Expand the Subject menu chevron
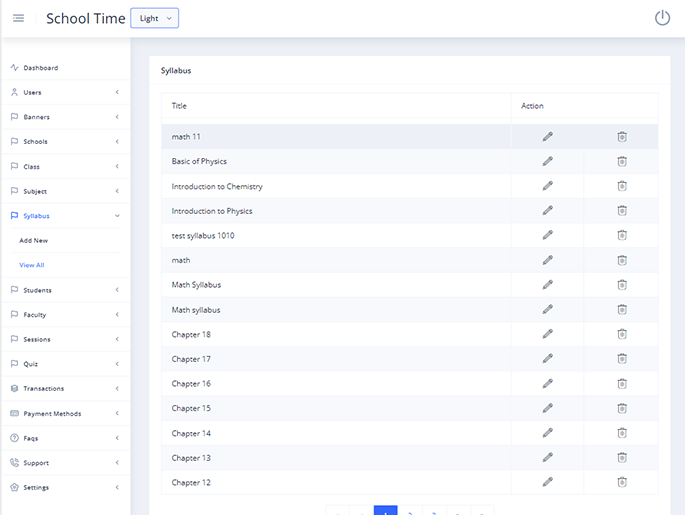Screen dimensions: 685x515 tap(117, 191)
